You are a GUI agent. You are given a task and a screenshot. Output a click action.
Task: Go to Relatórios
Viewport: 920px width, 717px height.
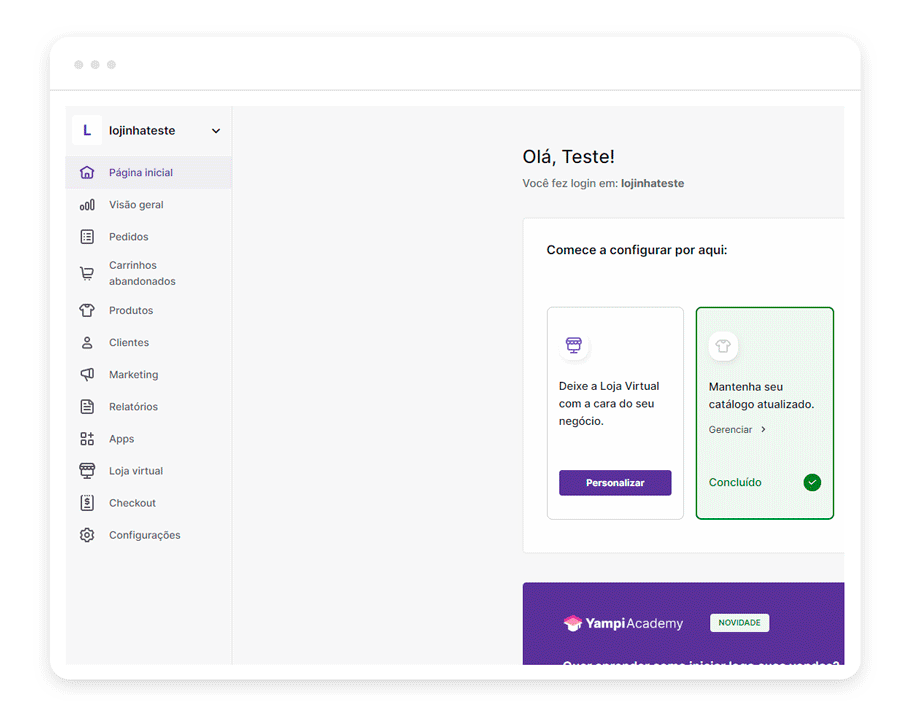148,407
